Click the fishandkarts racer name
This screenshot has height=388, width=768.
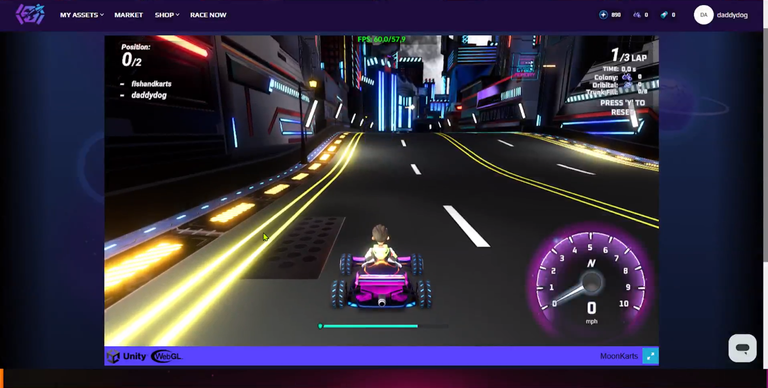[x=151, y=84]
